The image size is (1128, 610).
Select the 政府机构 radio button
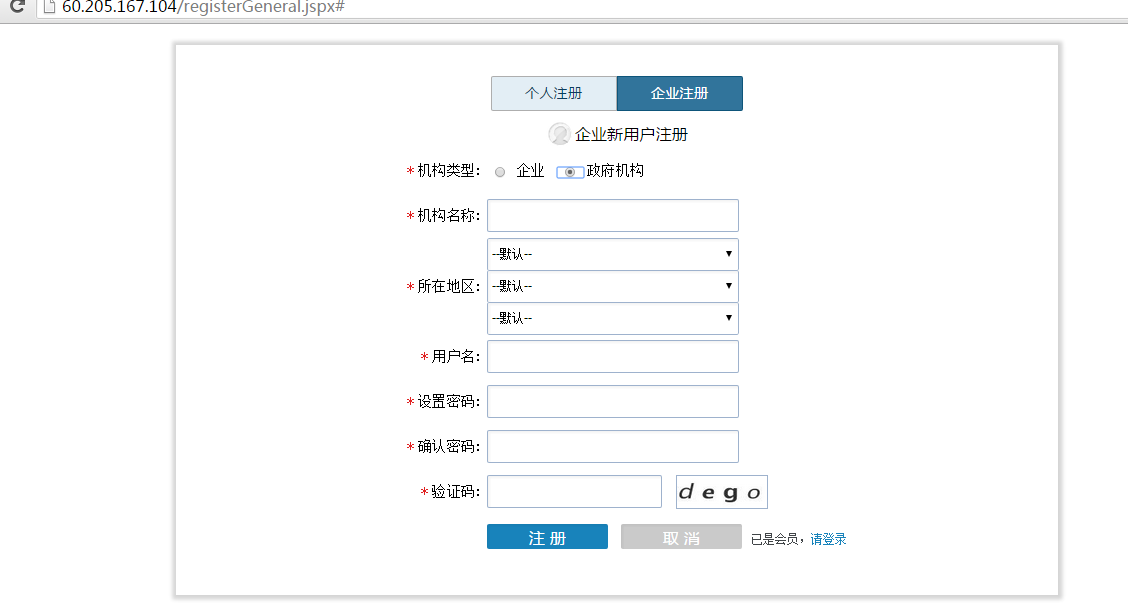pos(569,172)
